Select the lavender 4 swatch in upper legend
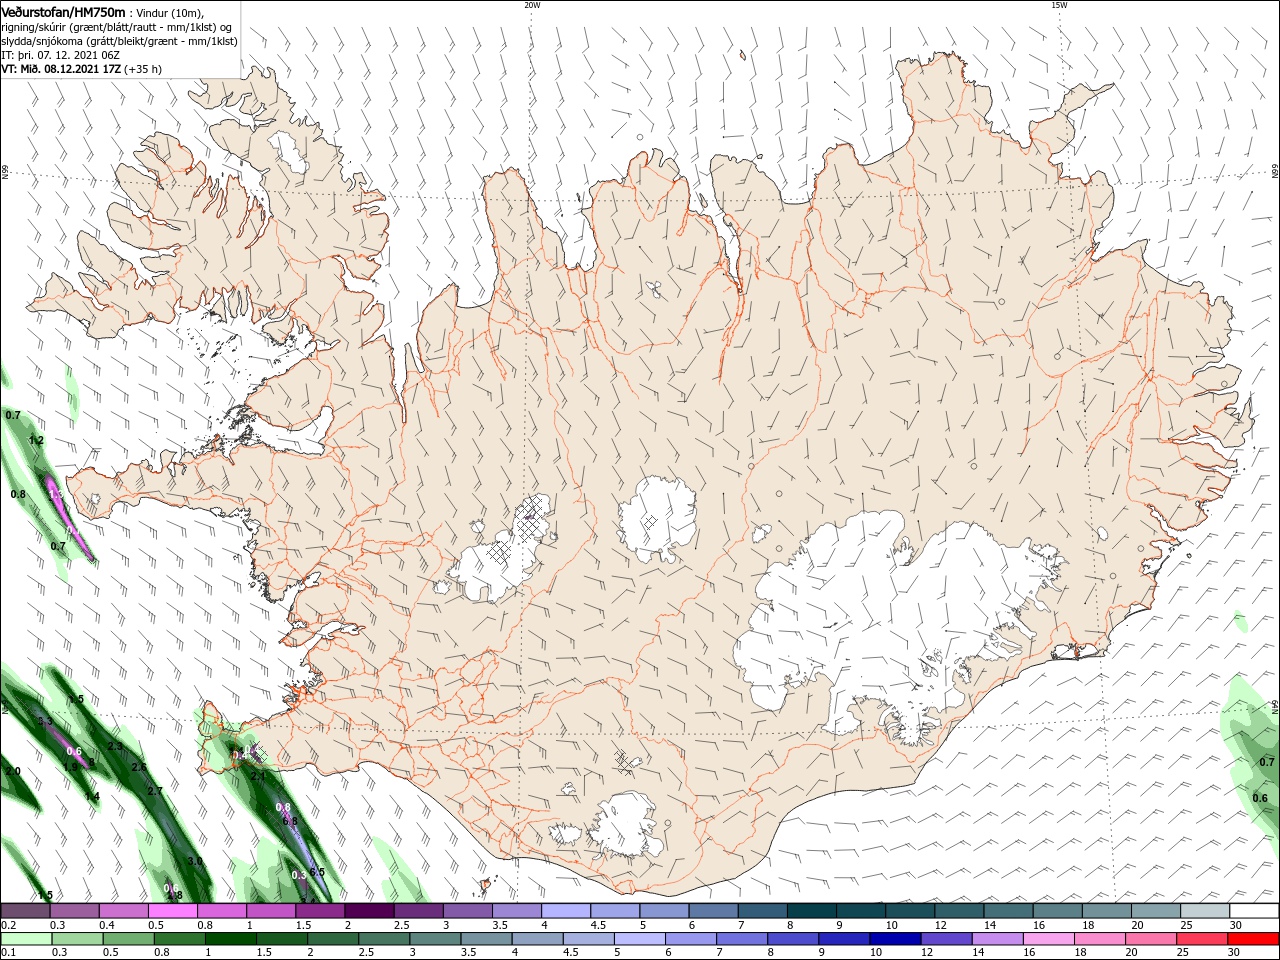Image resolution: width=1280 pixels, height=960 pixels. click(x=566, y=911)
